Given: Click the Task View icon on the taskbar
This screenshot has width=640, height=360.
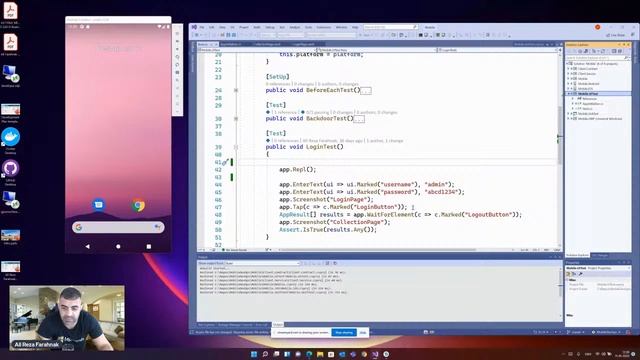Looking at the screenshot, I should (276, 354).
